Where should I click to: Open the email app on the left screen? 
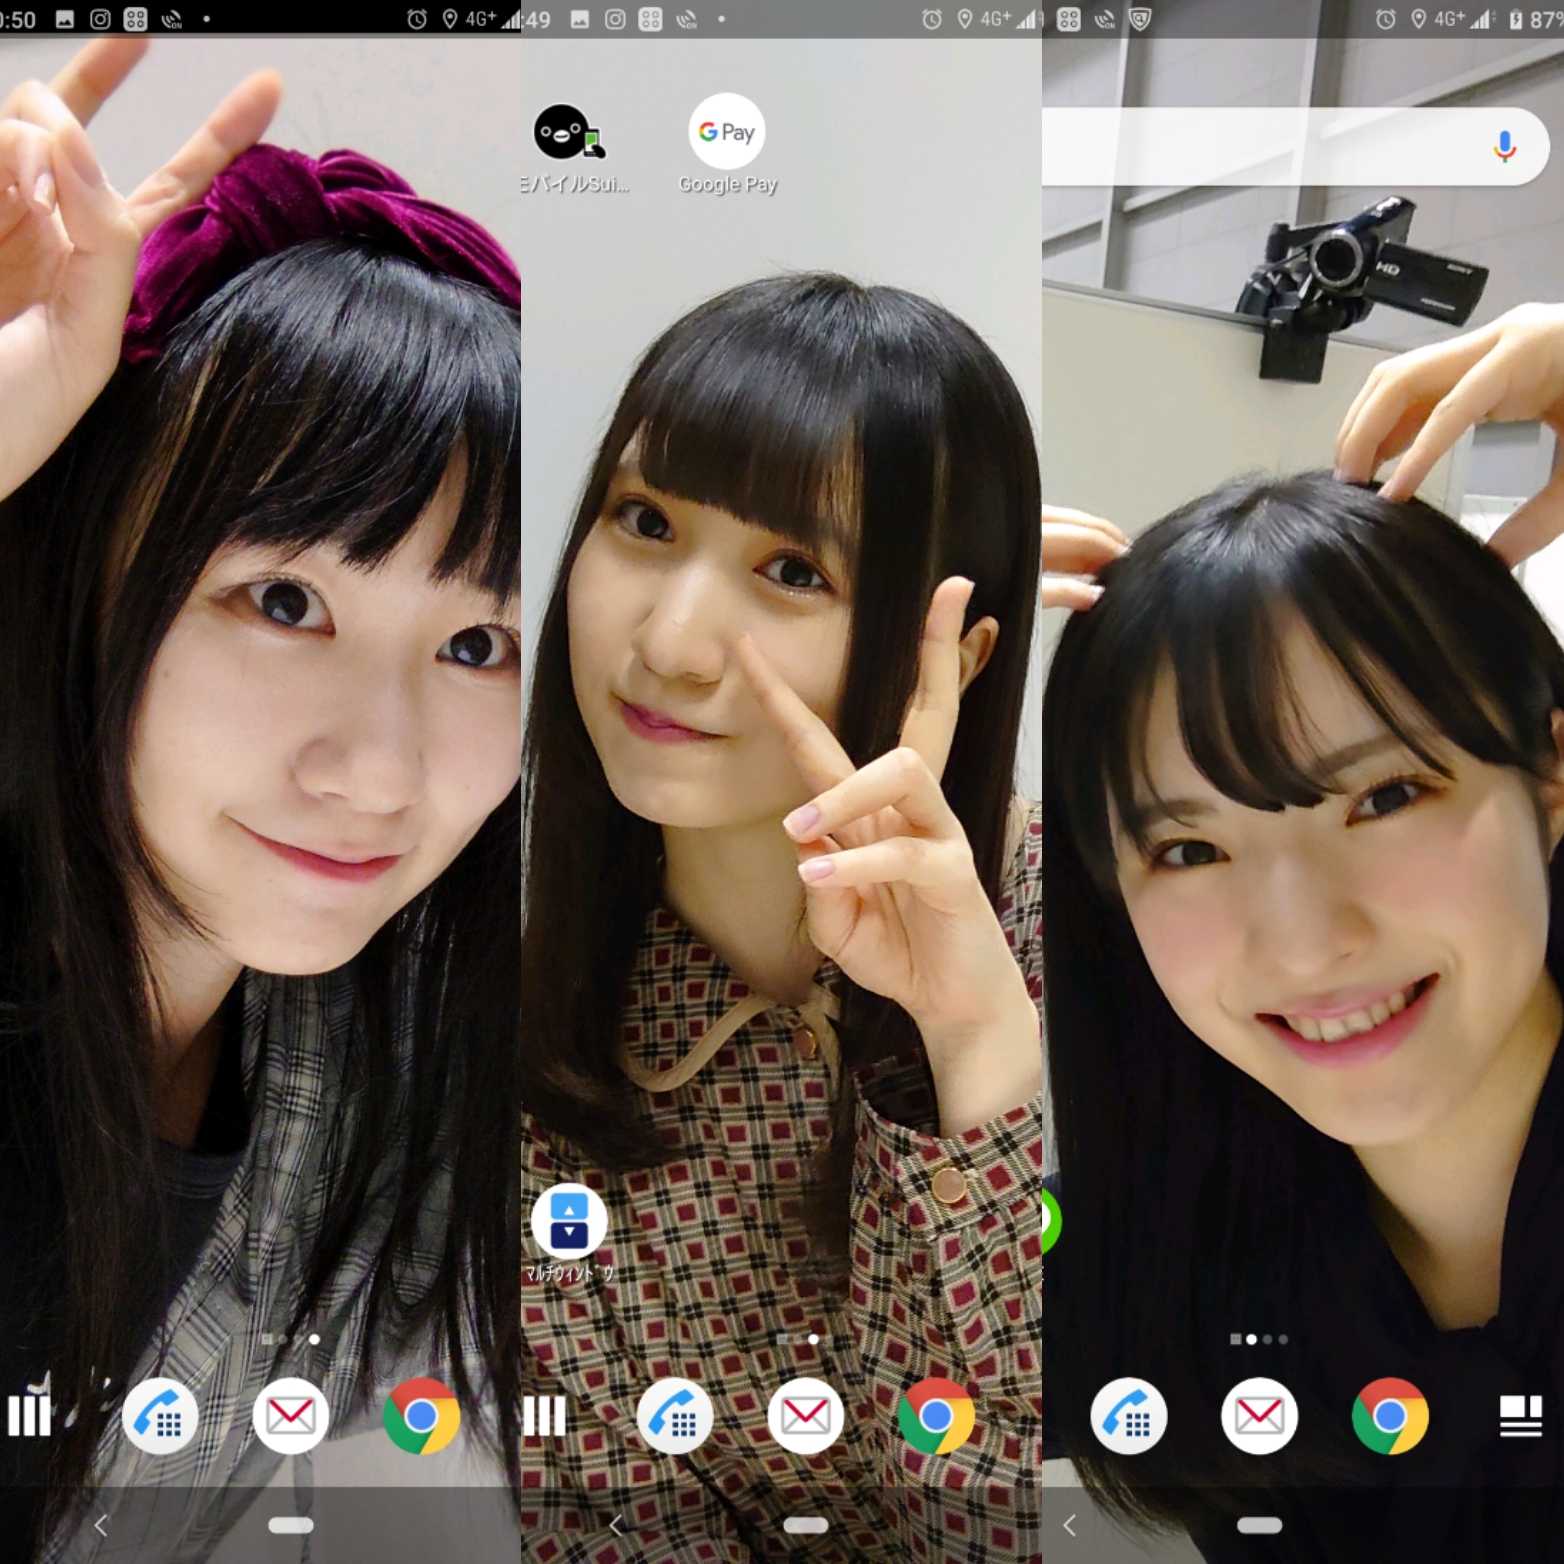click(x=291, y=1416)
